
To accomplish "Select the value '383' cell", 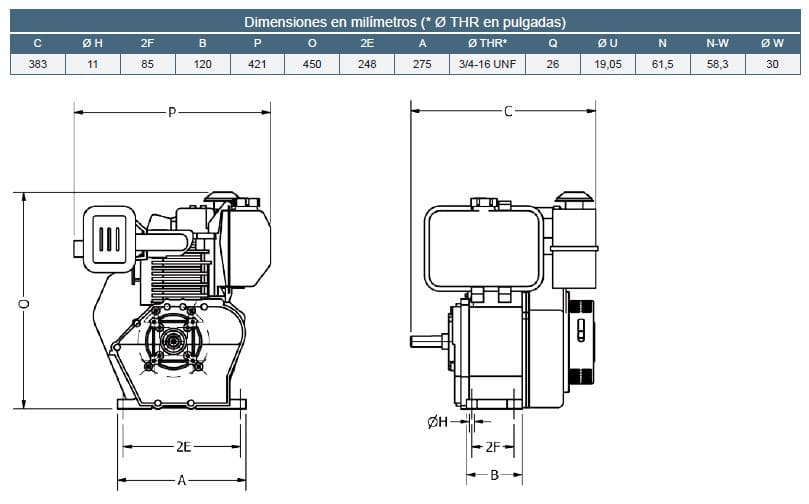I will (x=38, y=64).
